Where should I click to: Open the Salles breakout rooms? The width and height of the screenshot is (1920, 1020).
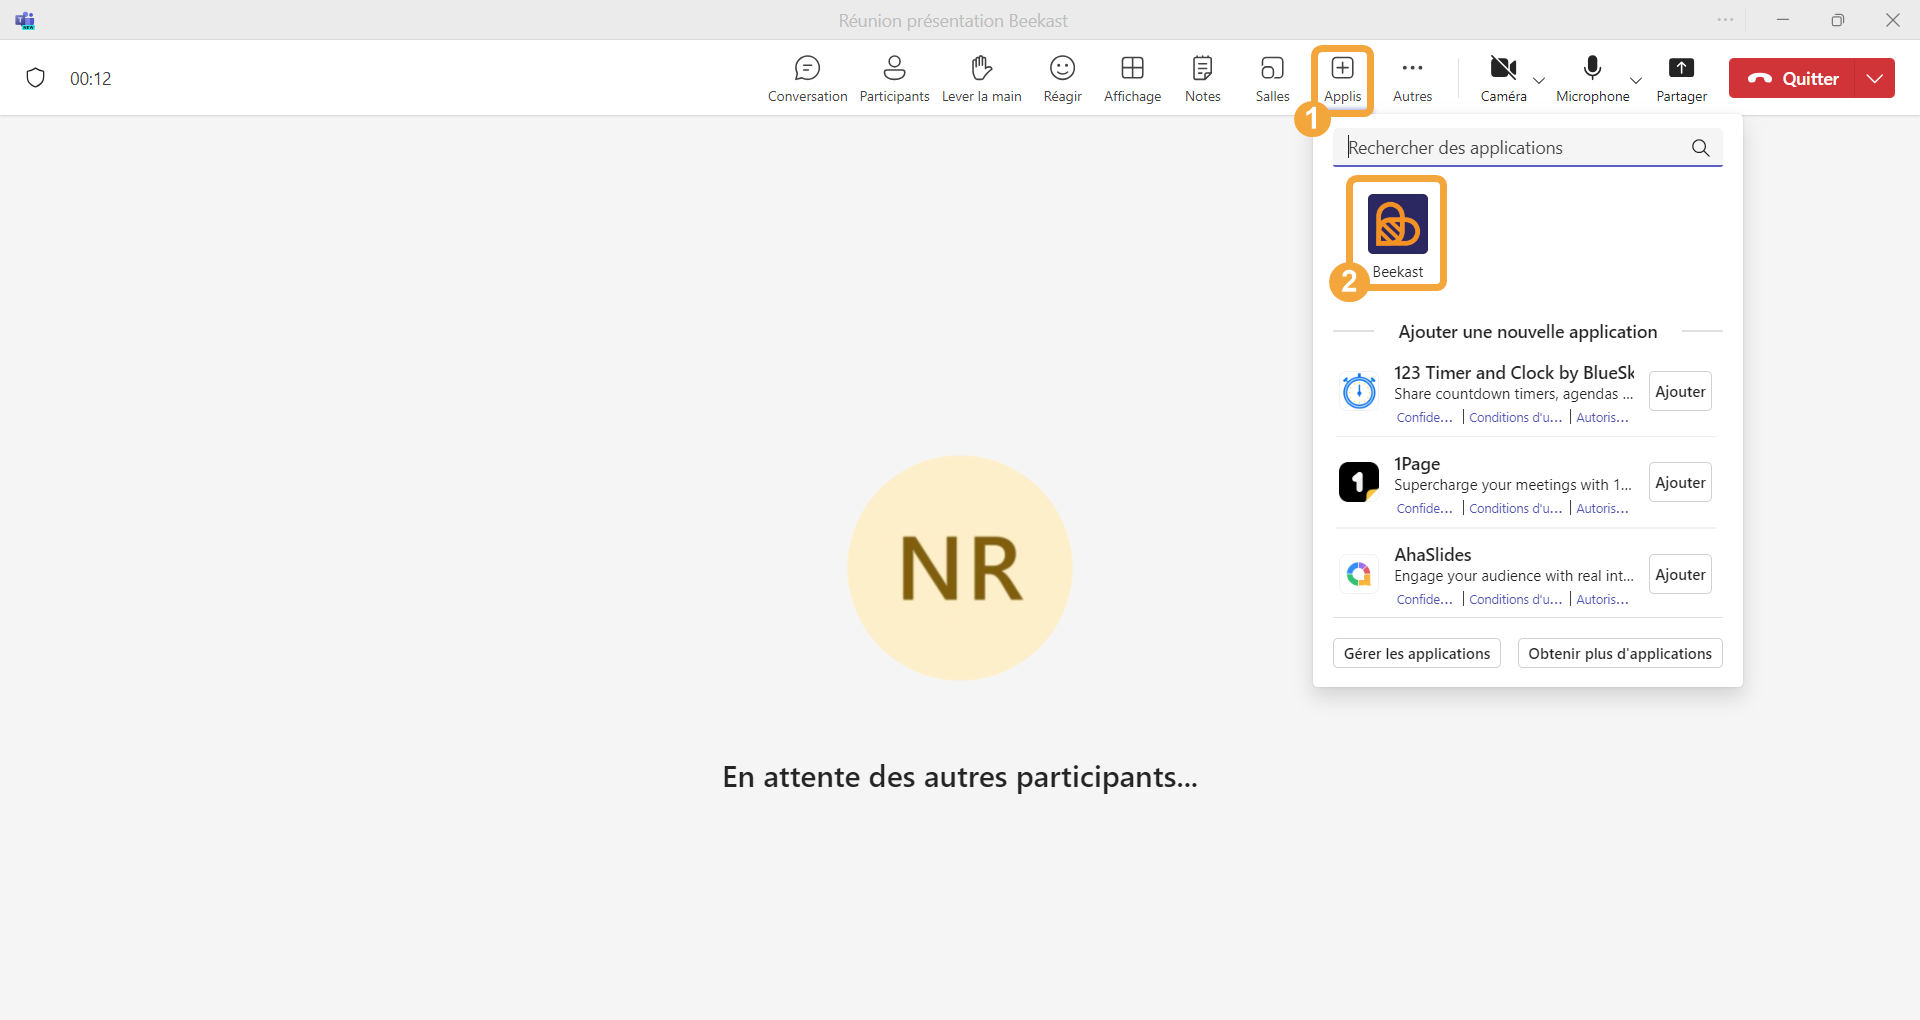tap(1272, 78)
